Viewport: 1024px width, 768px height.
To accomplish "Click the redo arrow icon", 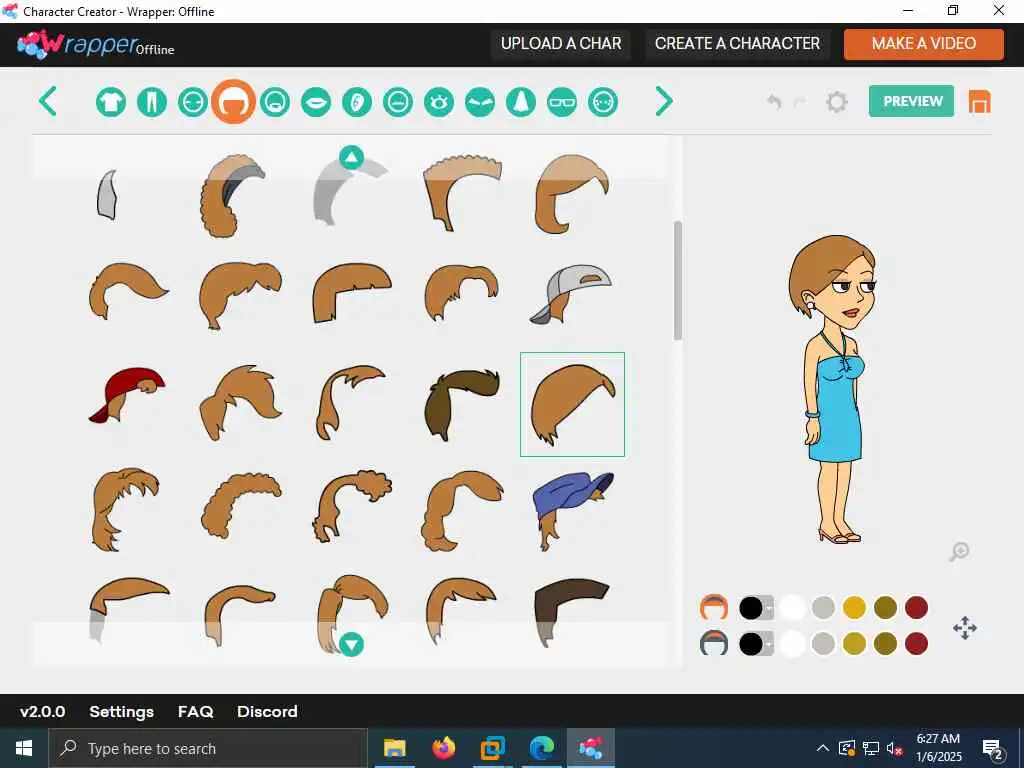I will 799,101.
